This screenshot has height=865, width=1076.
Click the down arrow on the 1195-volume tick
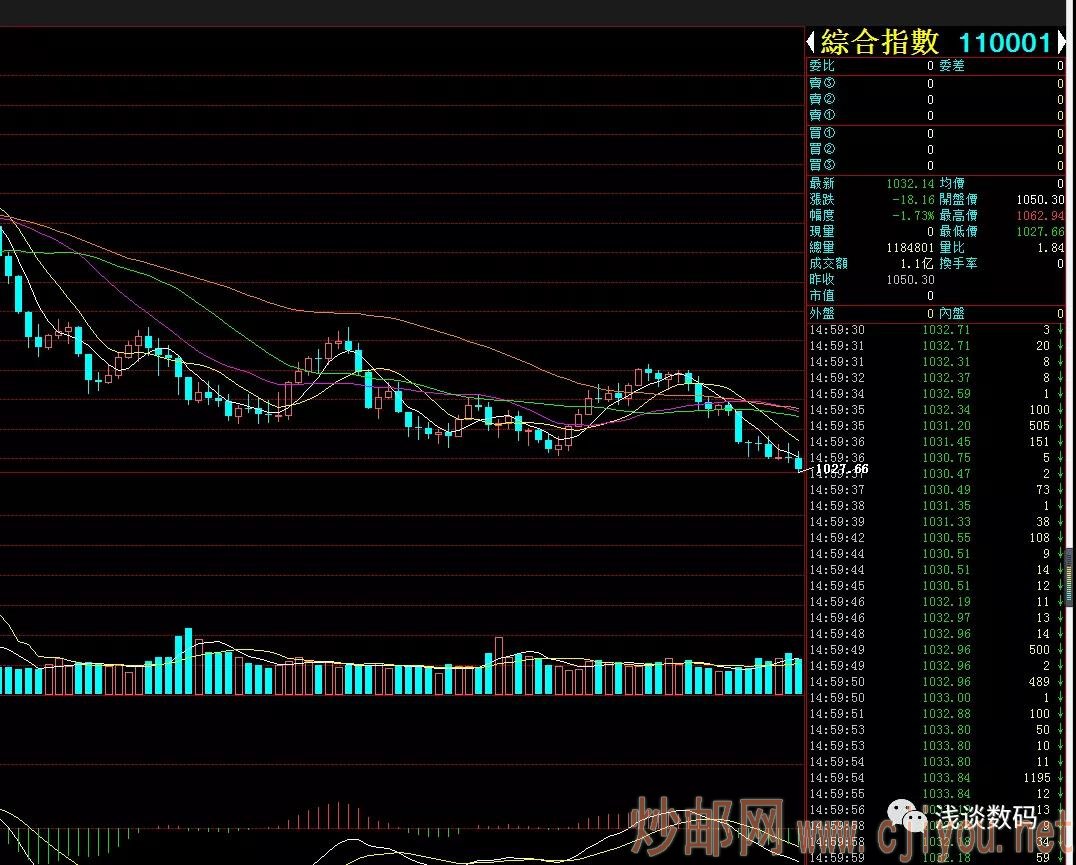[x=1060, y=778]
